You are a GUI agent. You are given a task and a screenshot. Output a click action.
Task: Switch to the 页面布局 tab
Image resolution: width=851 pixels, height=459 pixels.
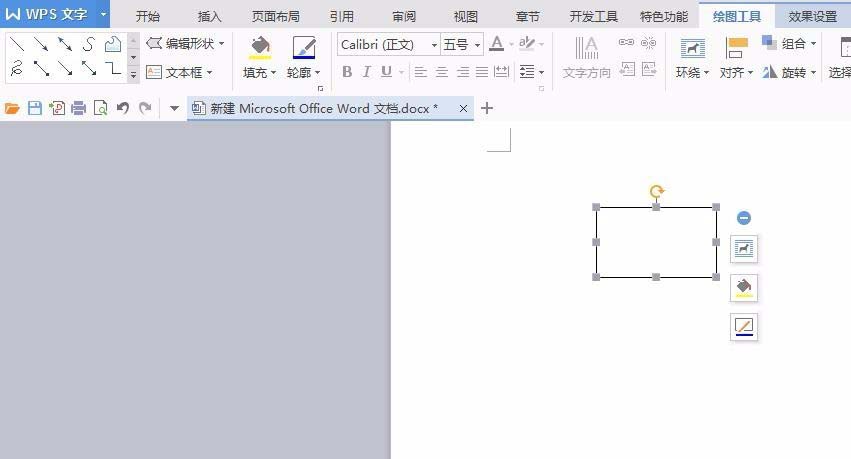pos(276,16)
